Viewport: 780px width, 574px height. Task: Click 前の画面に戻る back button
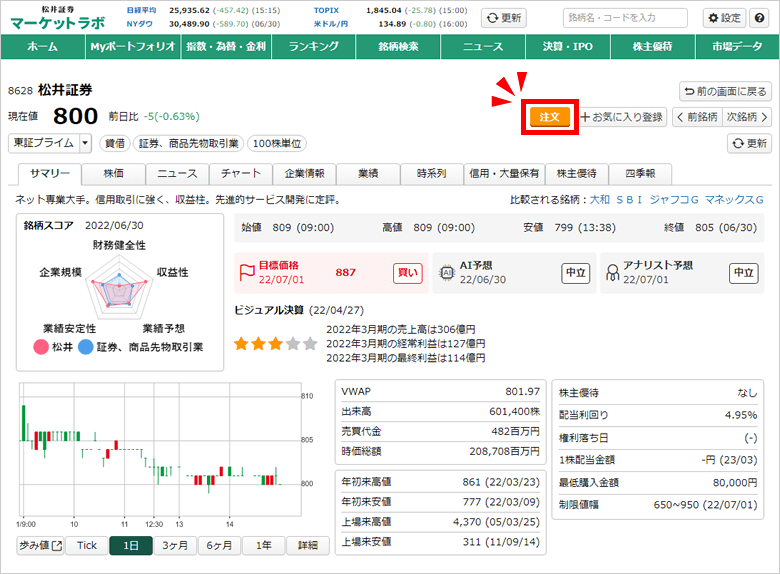(725, 92)
